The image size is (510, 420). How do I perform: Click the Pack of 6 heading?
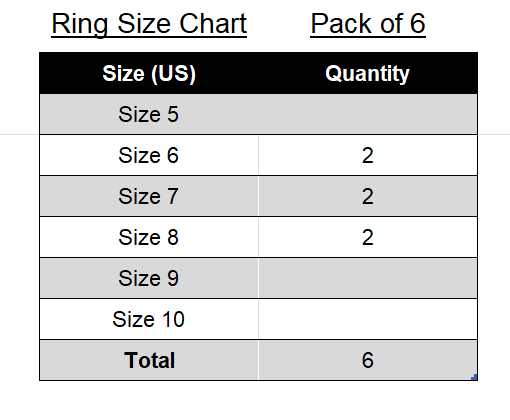[x=368, y=24]
